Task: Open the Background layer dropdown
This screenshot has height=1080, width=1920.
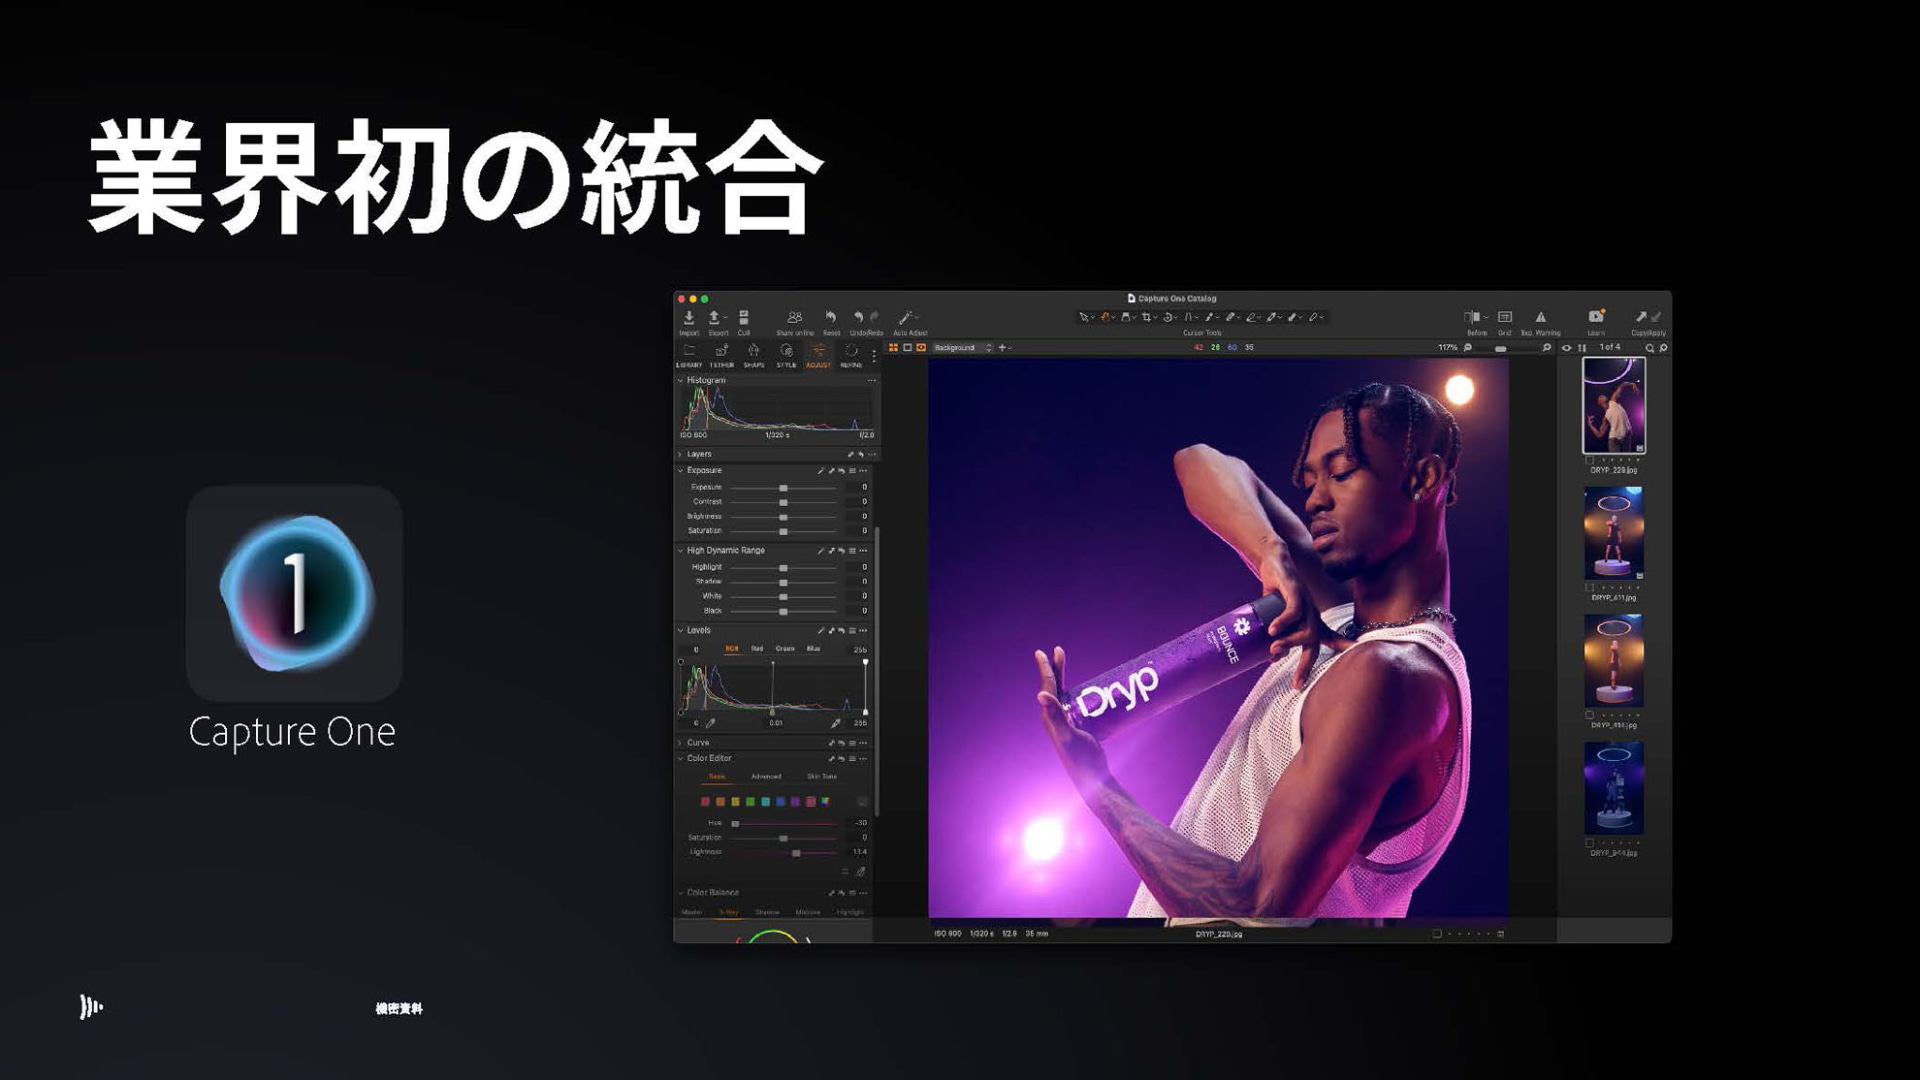Action: (x=962, y=348)
